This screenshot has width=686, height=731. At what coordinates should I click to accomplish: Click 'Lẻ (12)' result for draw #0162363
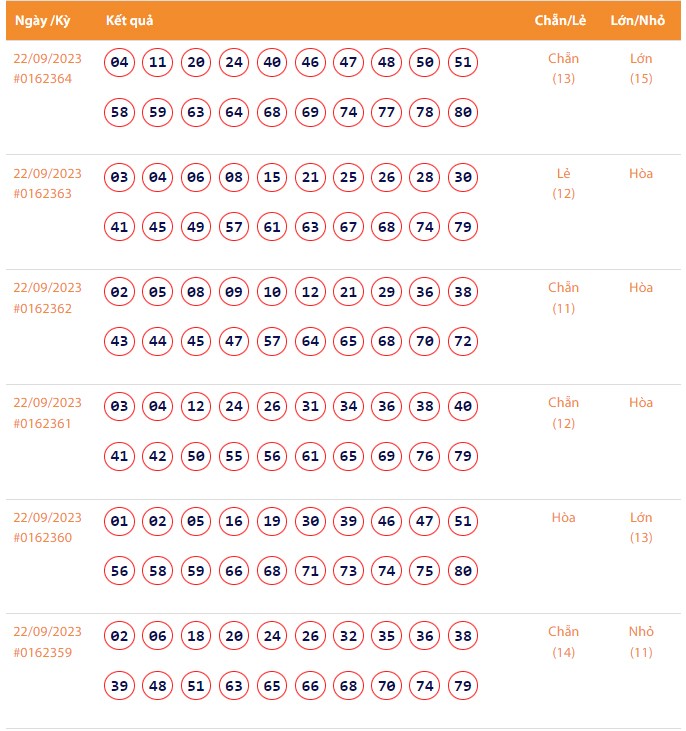click(x=564, y=183)
